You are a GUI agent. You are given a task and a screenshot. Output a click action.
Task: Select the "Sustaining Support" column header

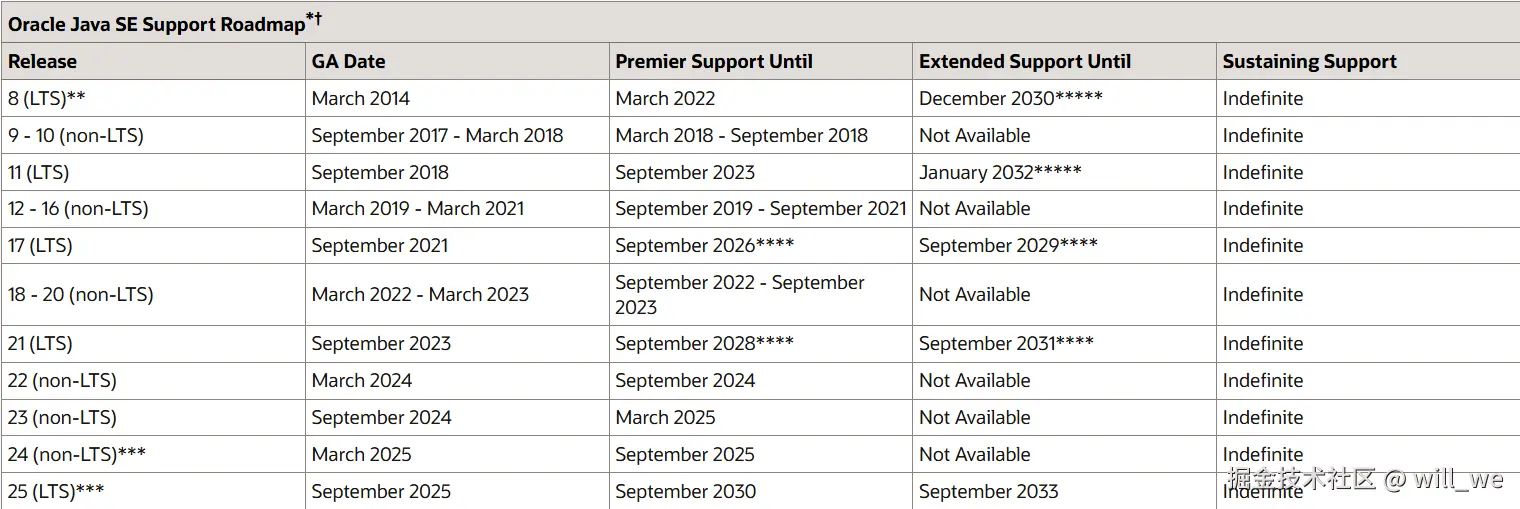click(x=1309, y=61)
